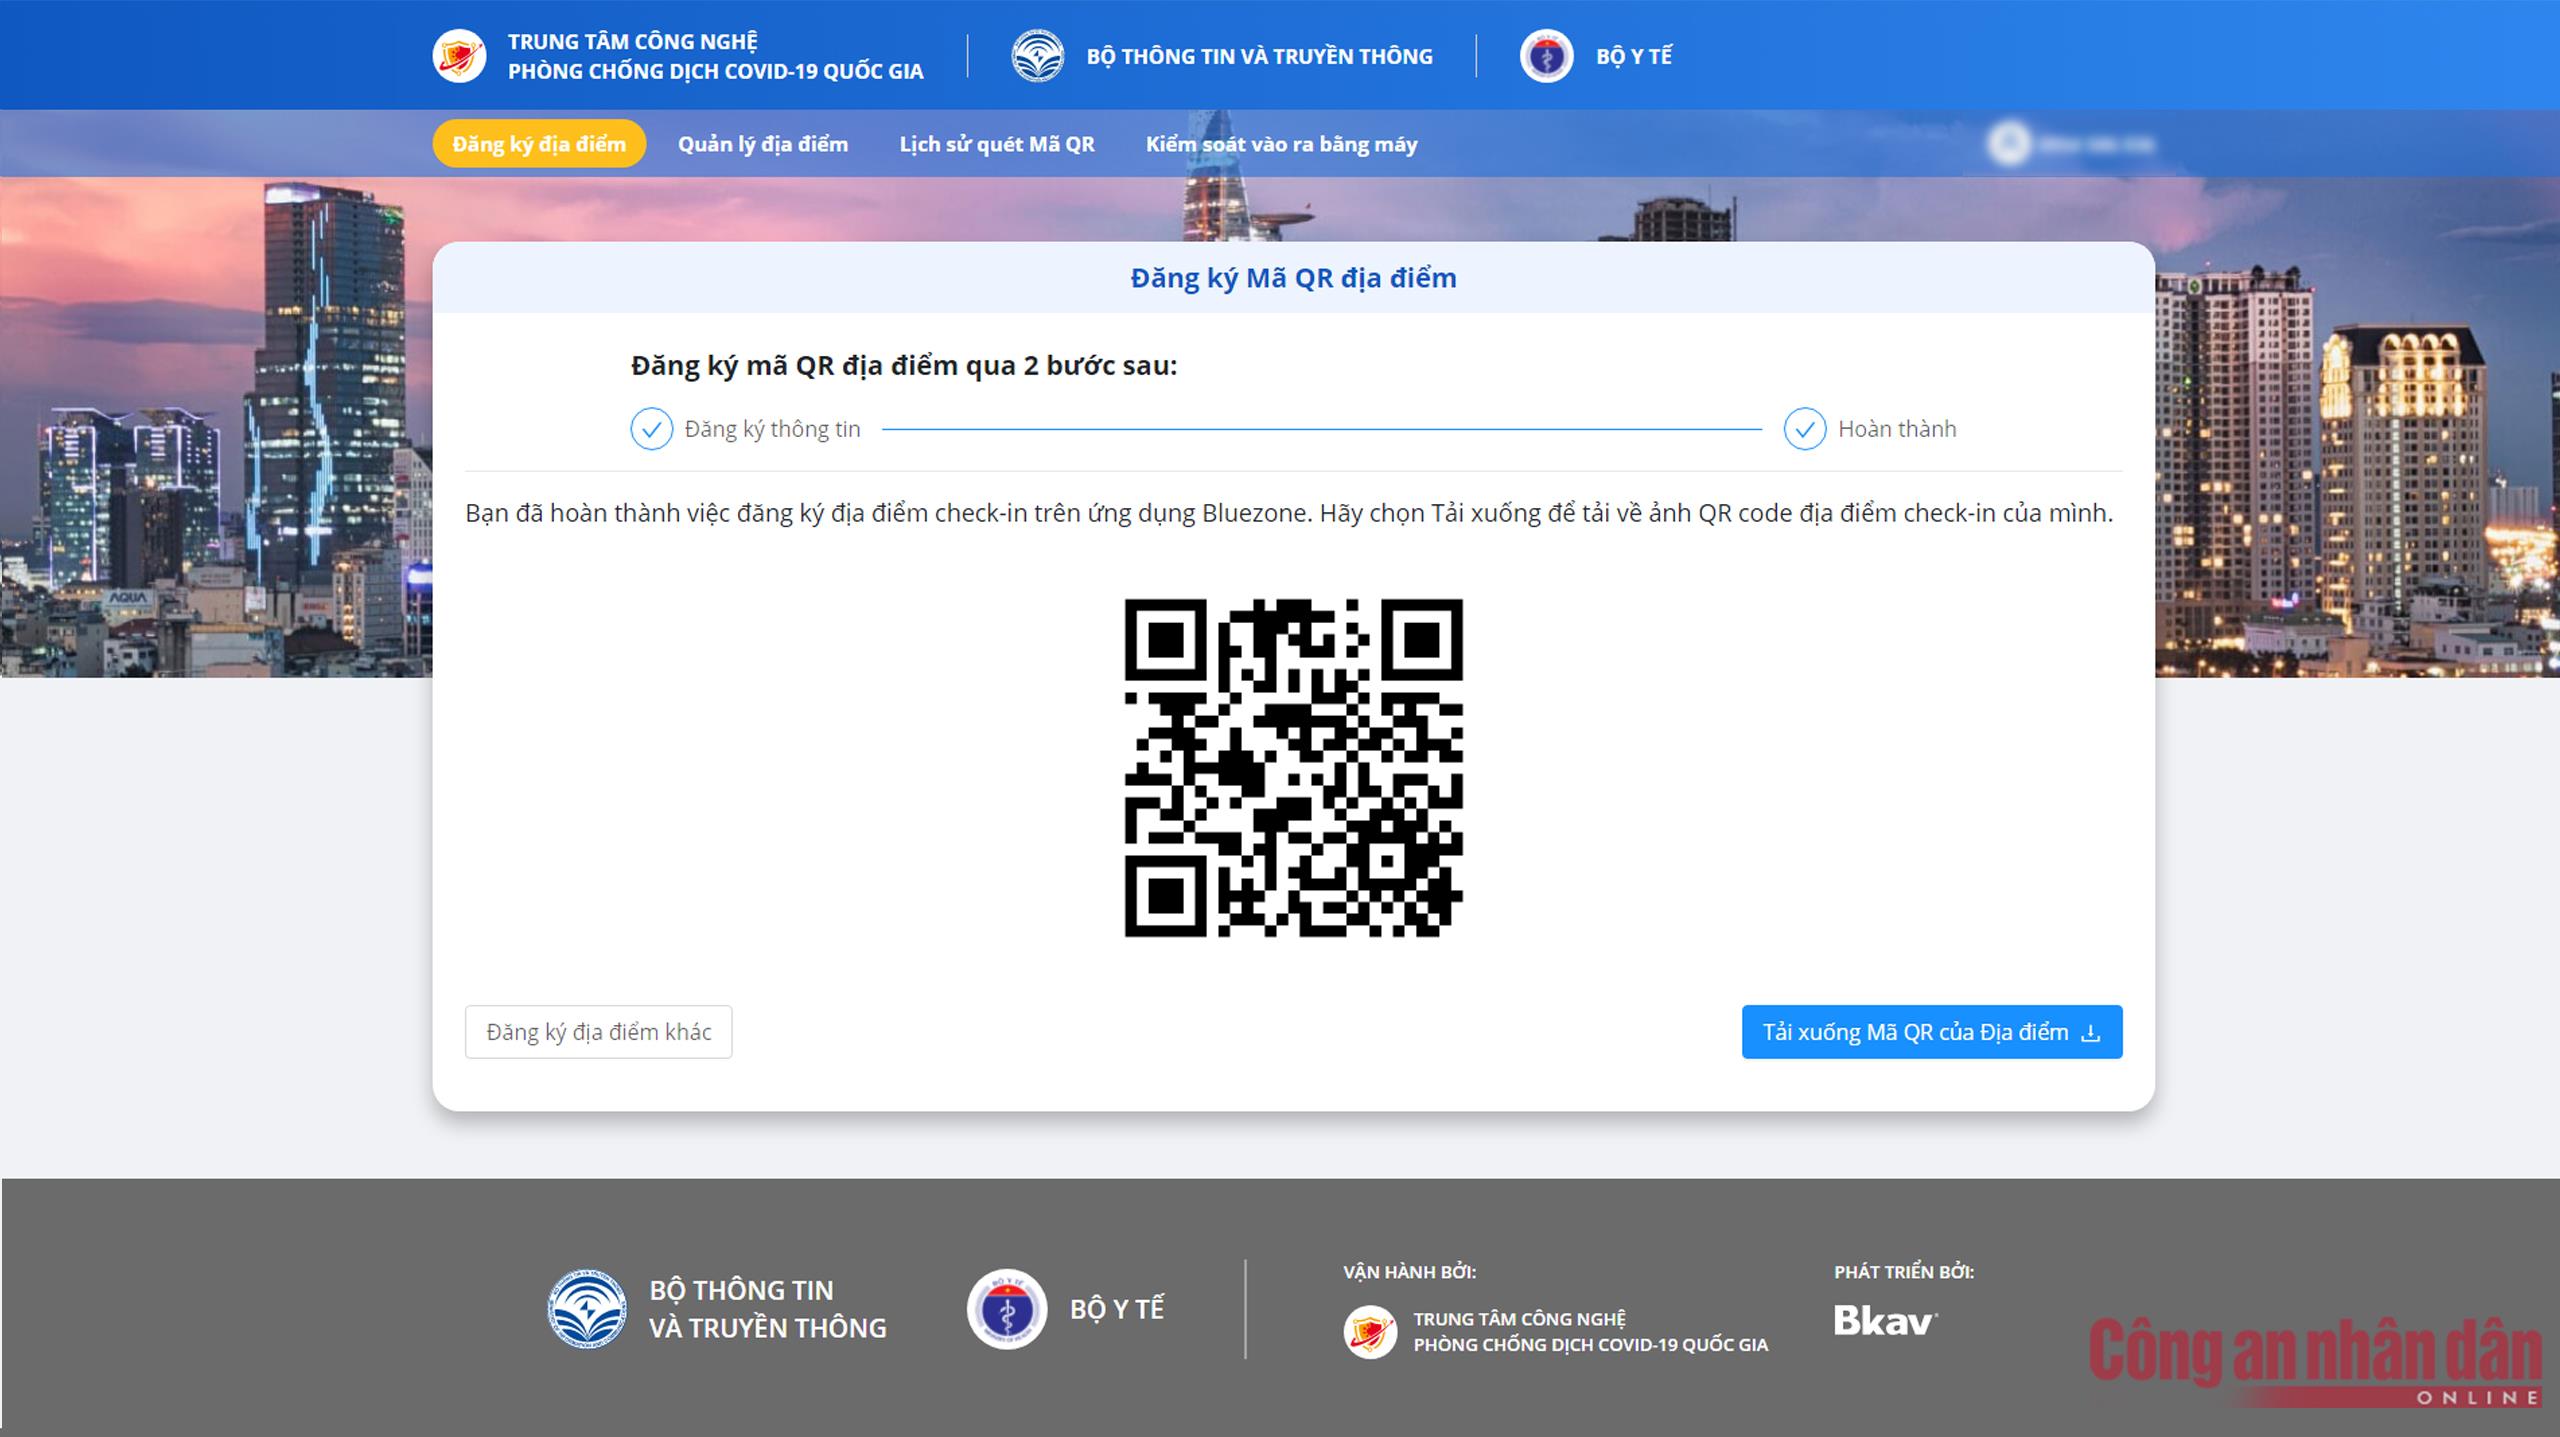2560x1437 pixels.
Task: Click the Bkav developer logo in footer
Action: tap(1885, 1321)
